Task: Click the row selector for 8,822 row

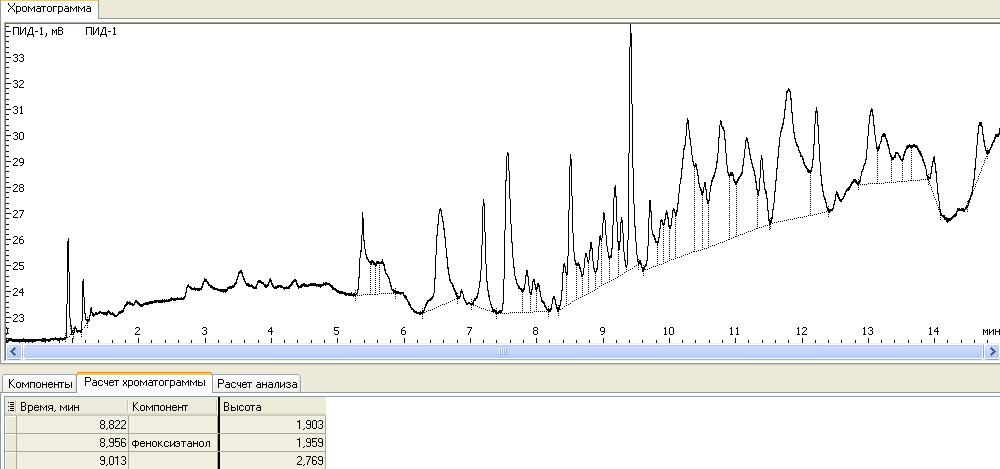Action: pos(10,425)
